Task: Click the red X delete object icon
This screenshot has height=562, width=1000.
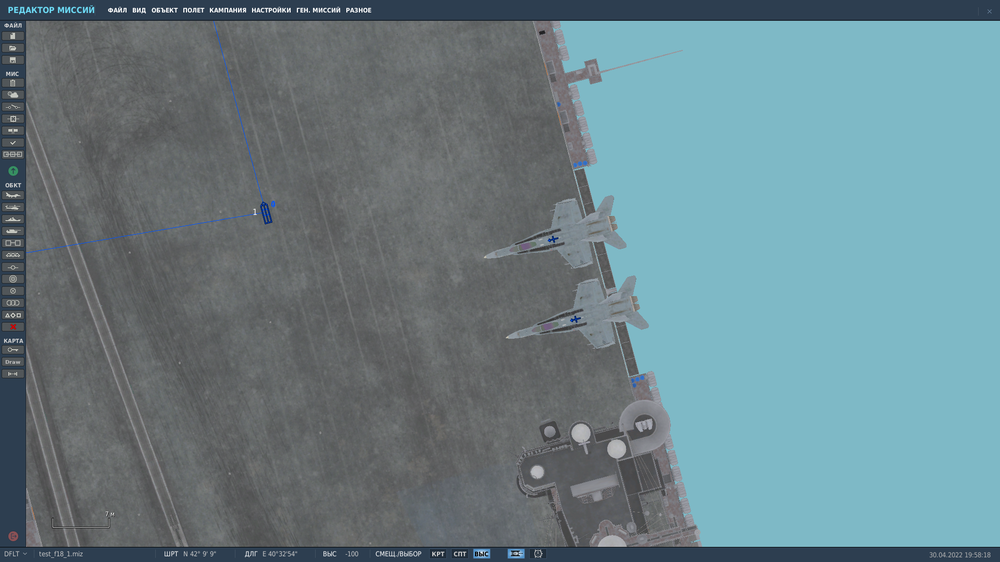Action: [13, 327]
